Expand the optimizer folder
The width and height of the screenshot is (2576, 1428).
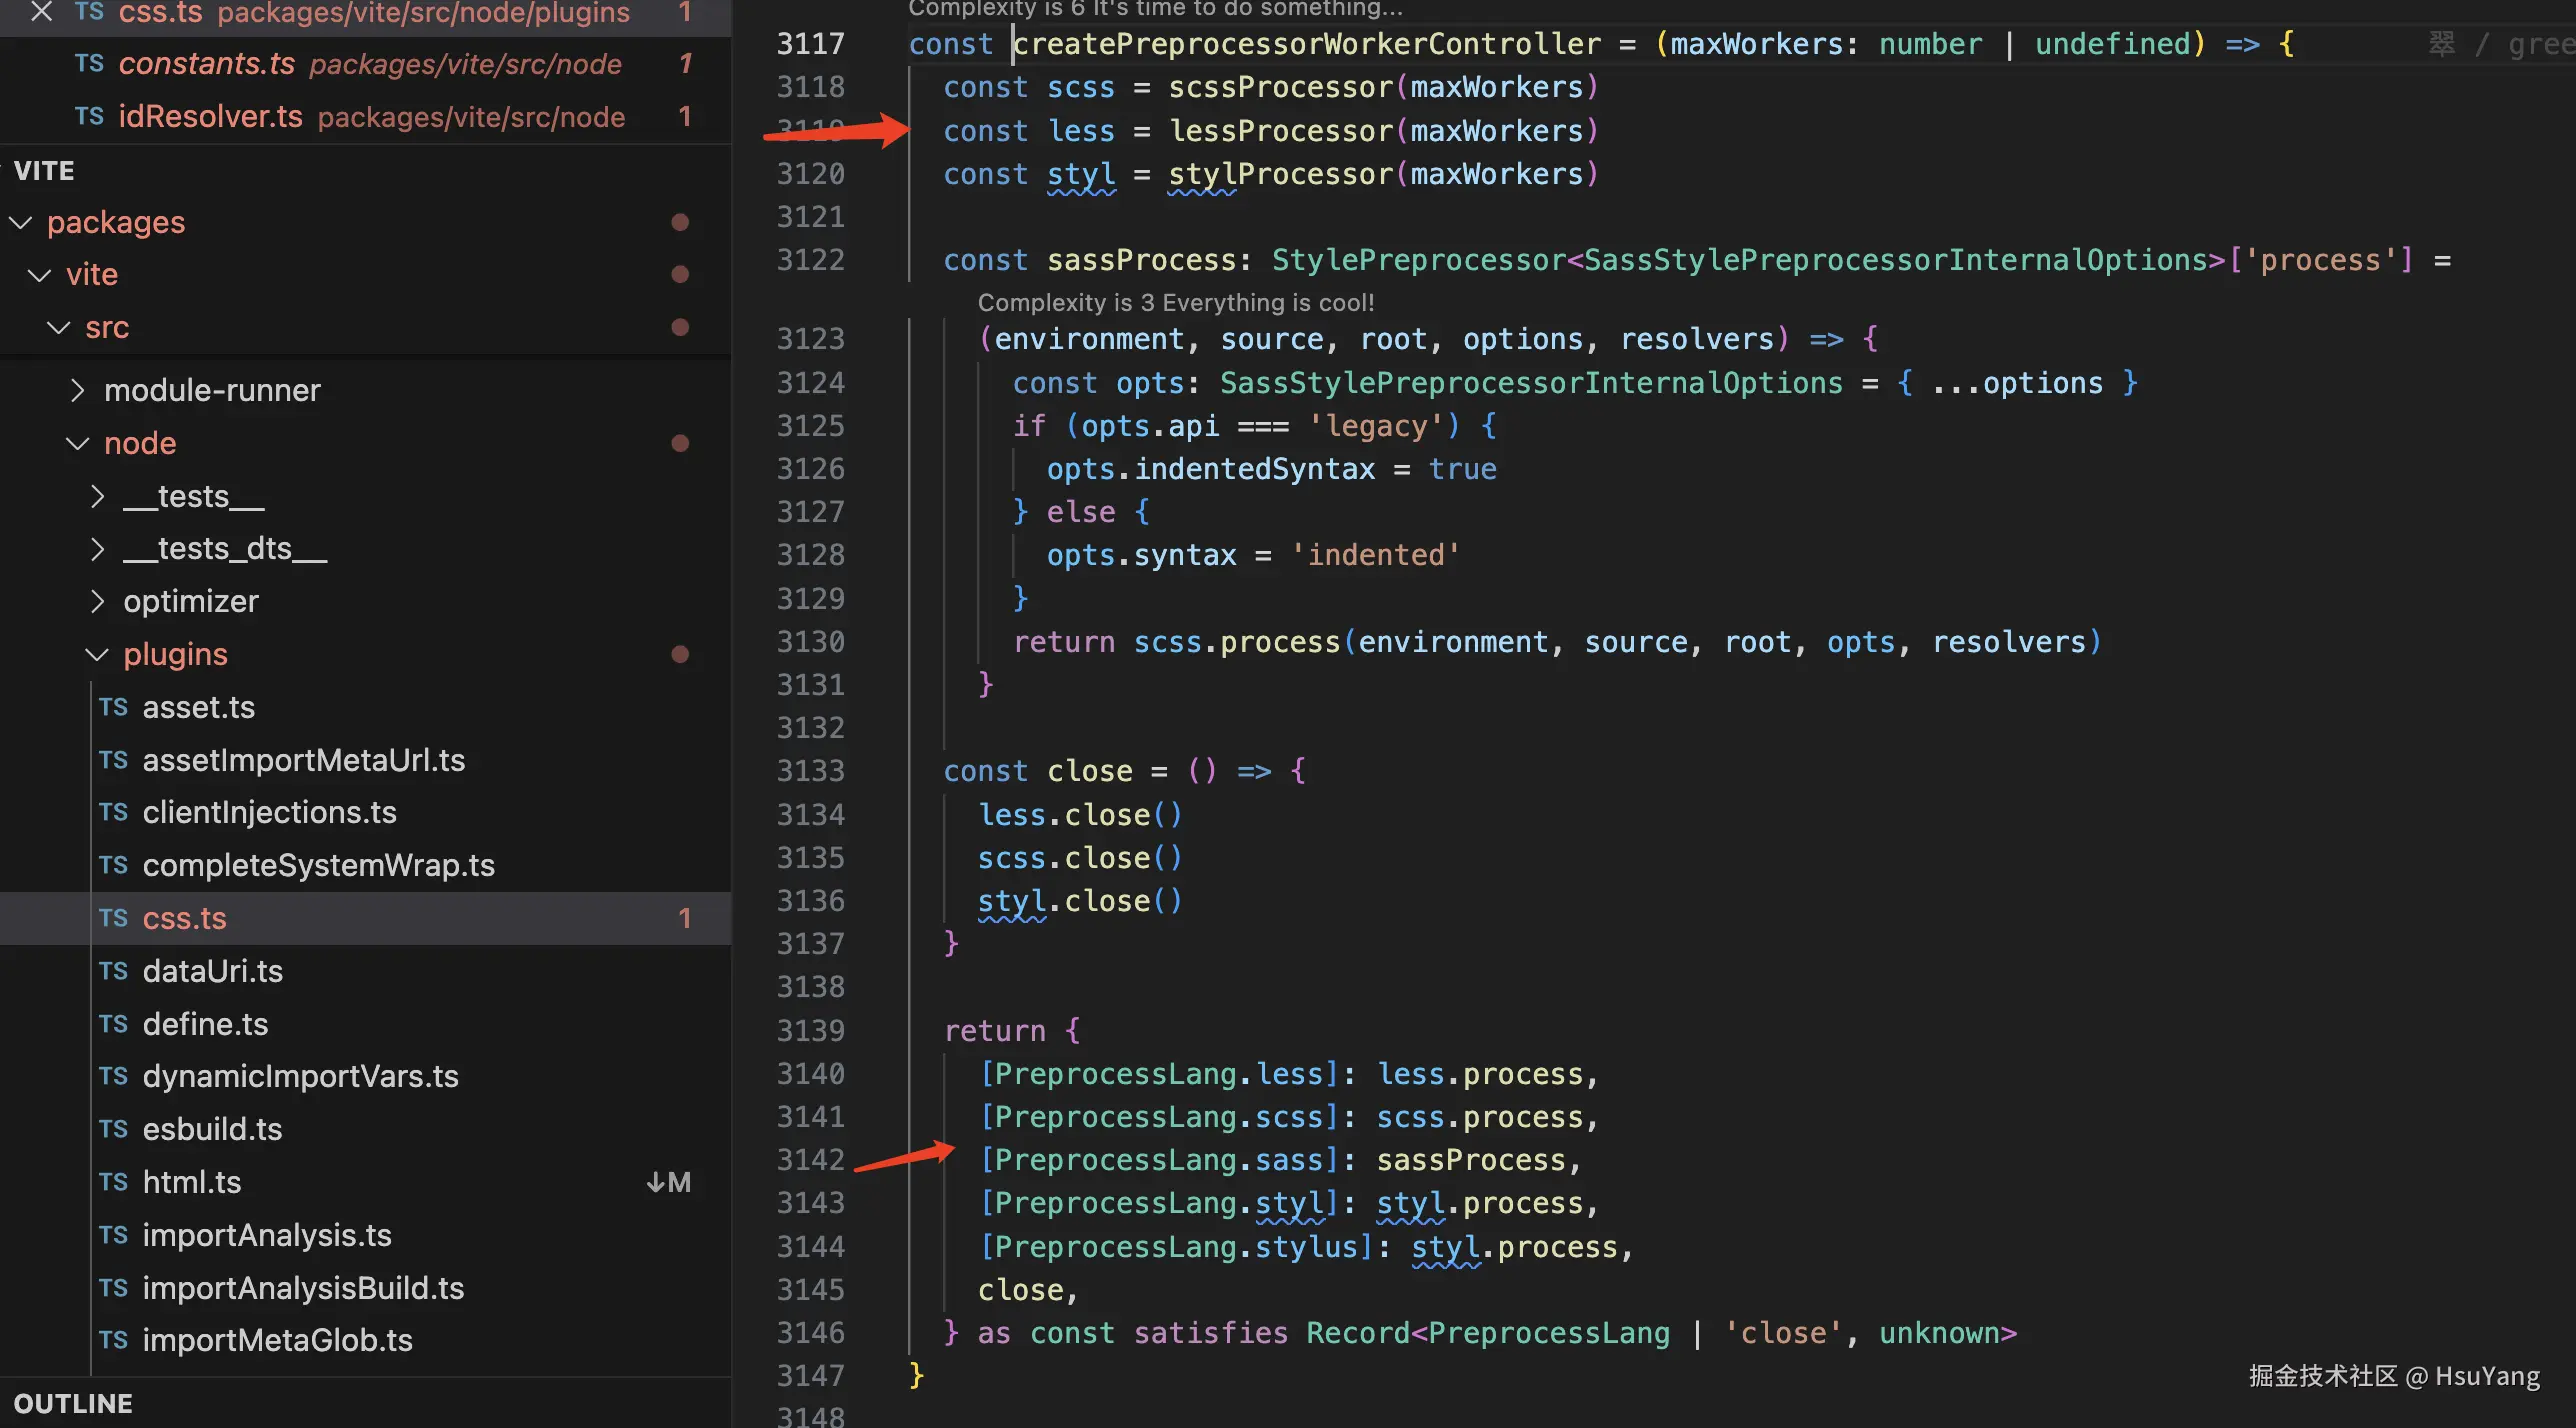(97, 601)
